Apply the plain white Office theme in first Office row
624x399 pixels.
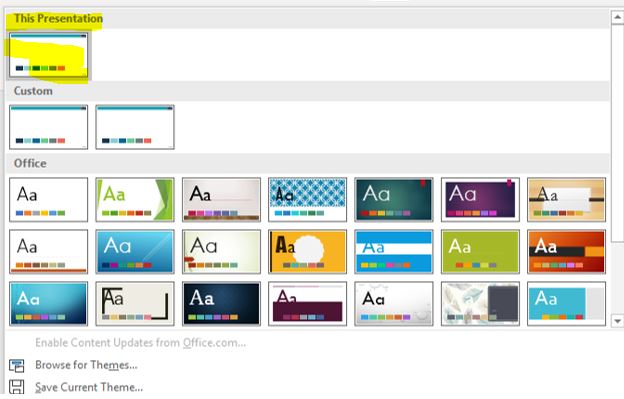49,200
